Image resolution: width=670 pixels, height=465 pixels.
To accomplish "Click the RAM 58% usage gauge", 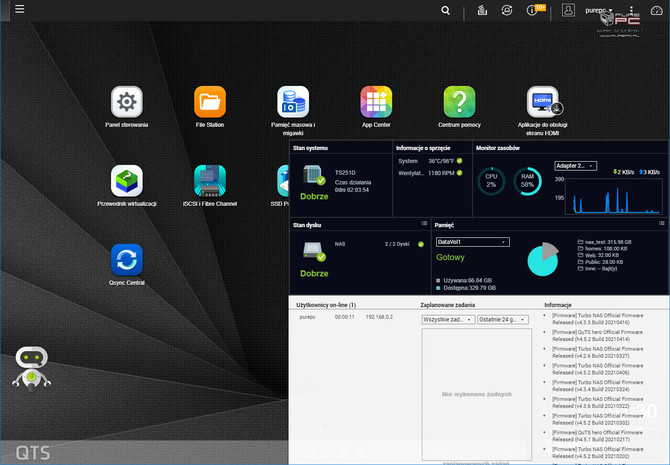I will point(527,181).
